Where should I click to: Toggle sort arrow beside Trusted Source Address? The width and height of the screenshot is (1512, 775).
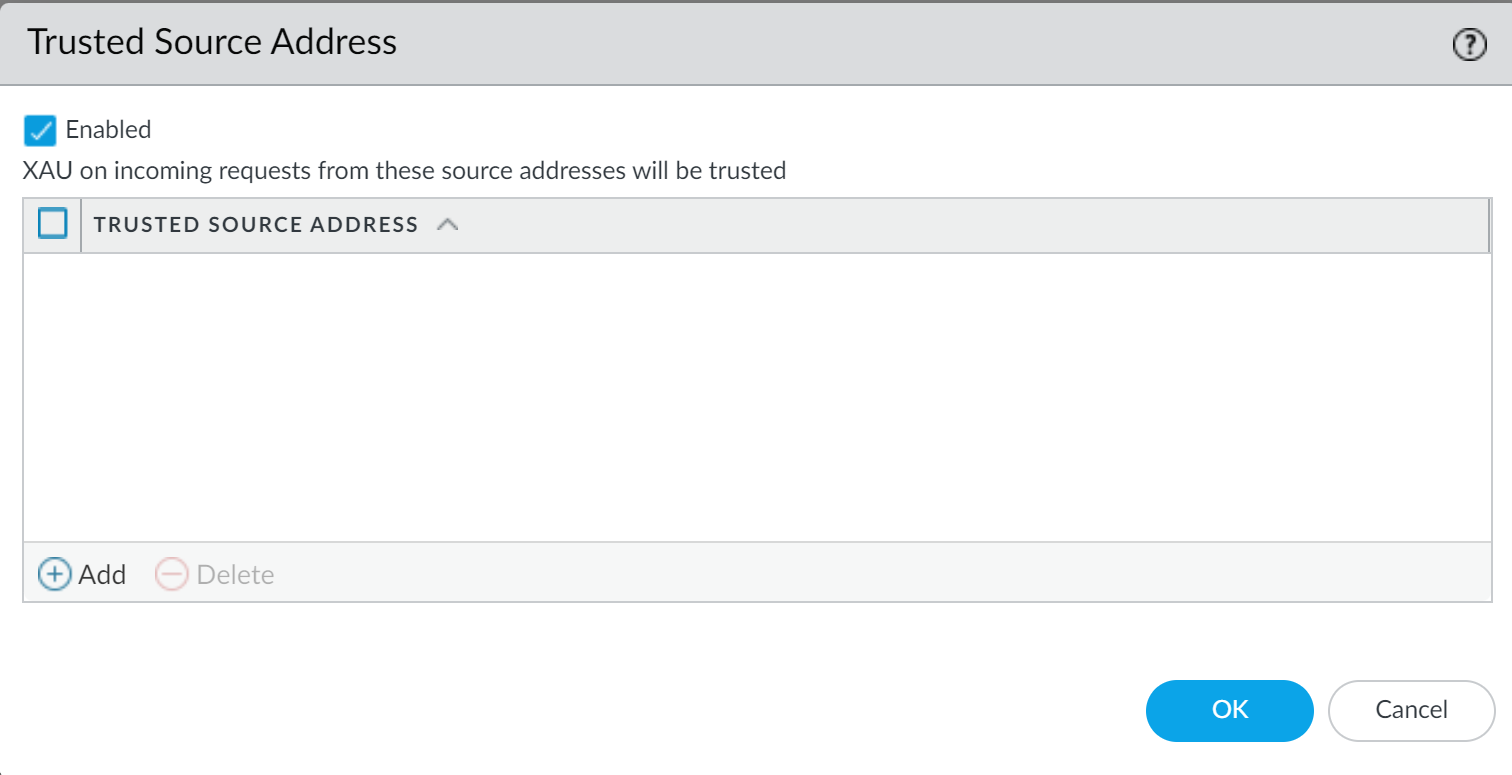[448, 225]
